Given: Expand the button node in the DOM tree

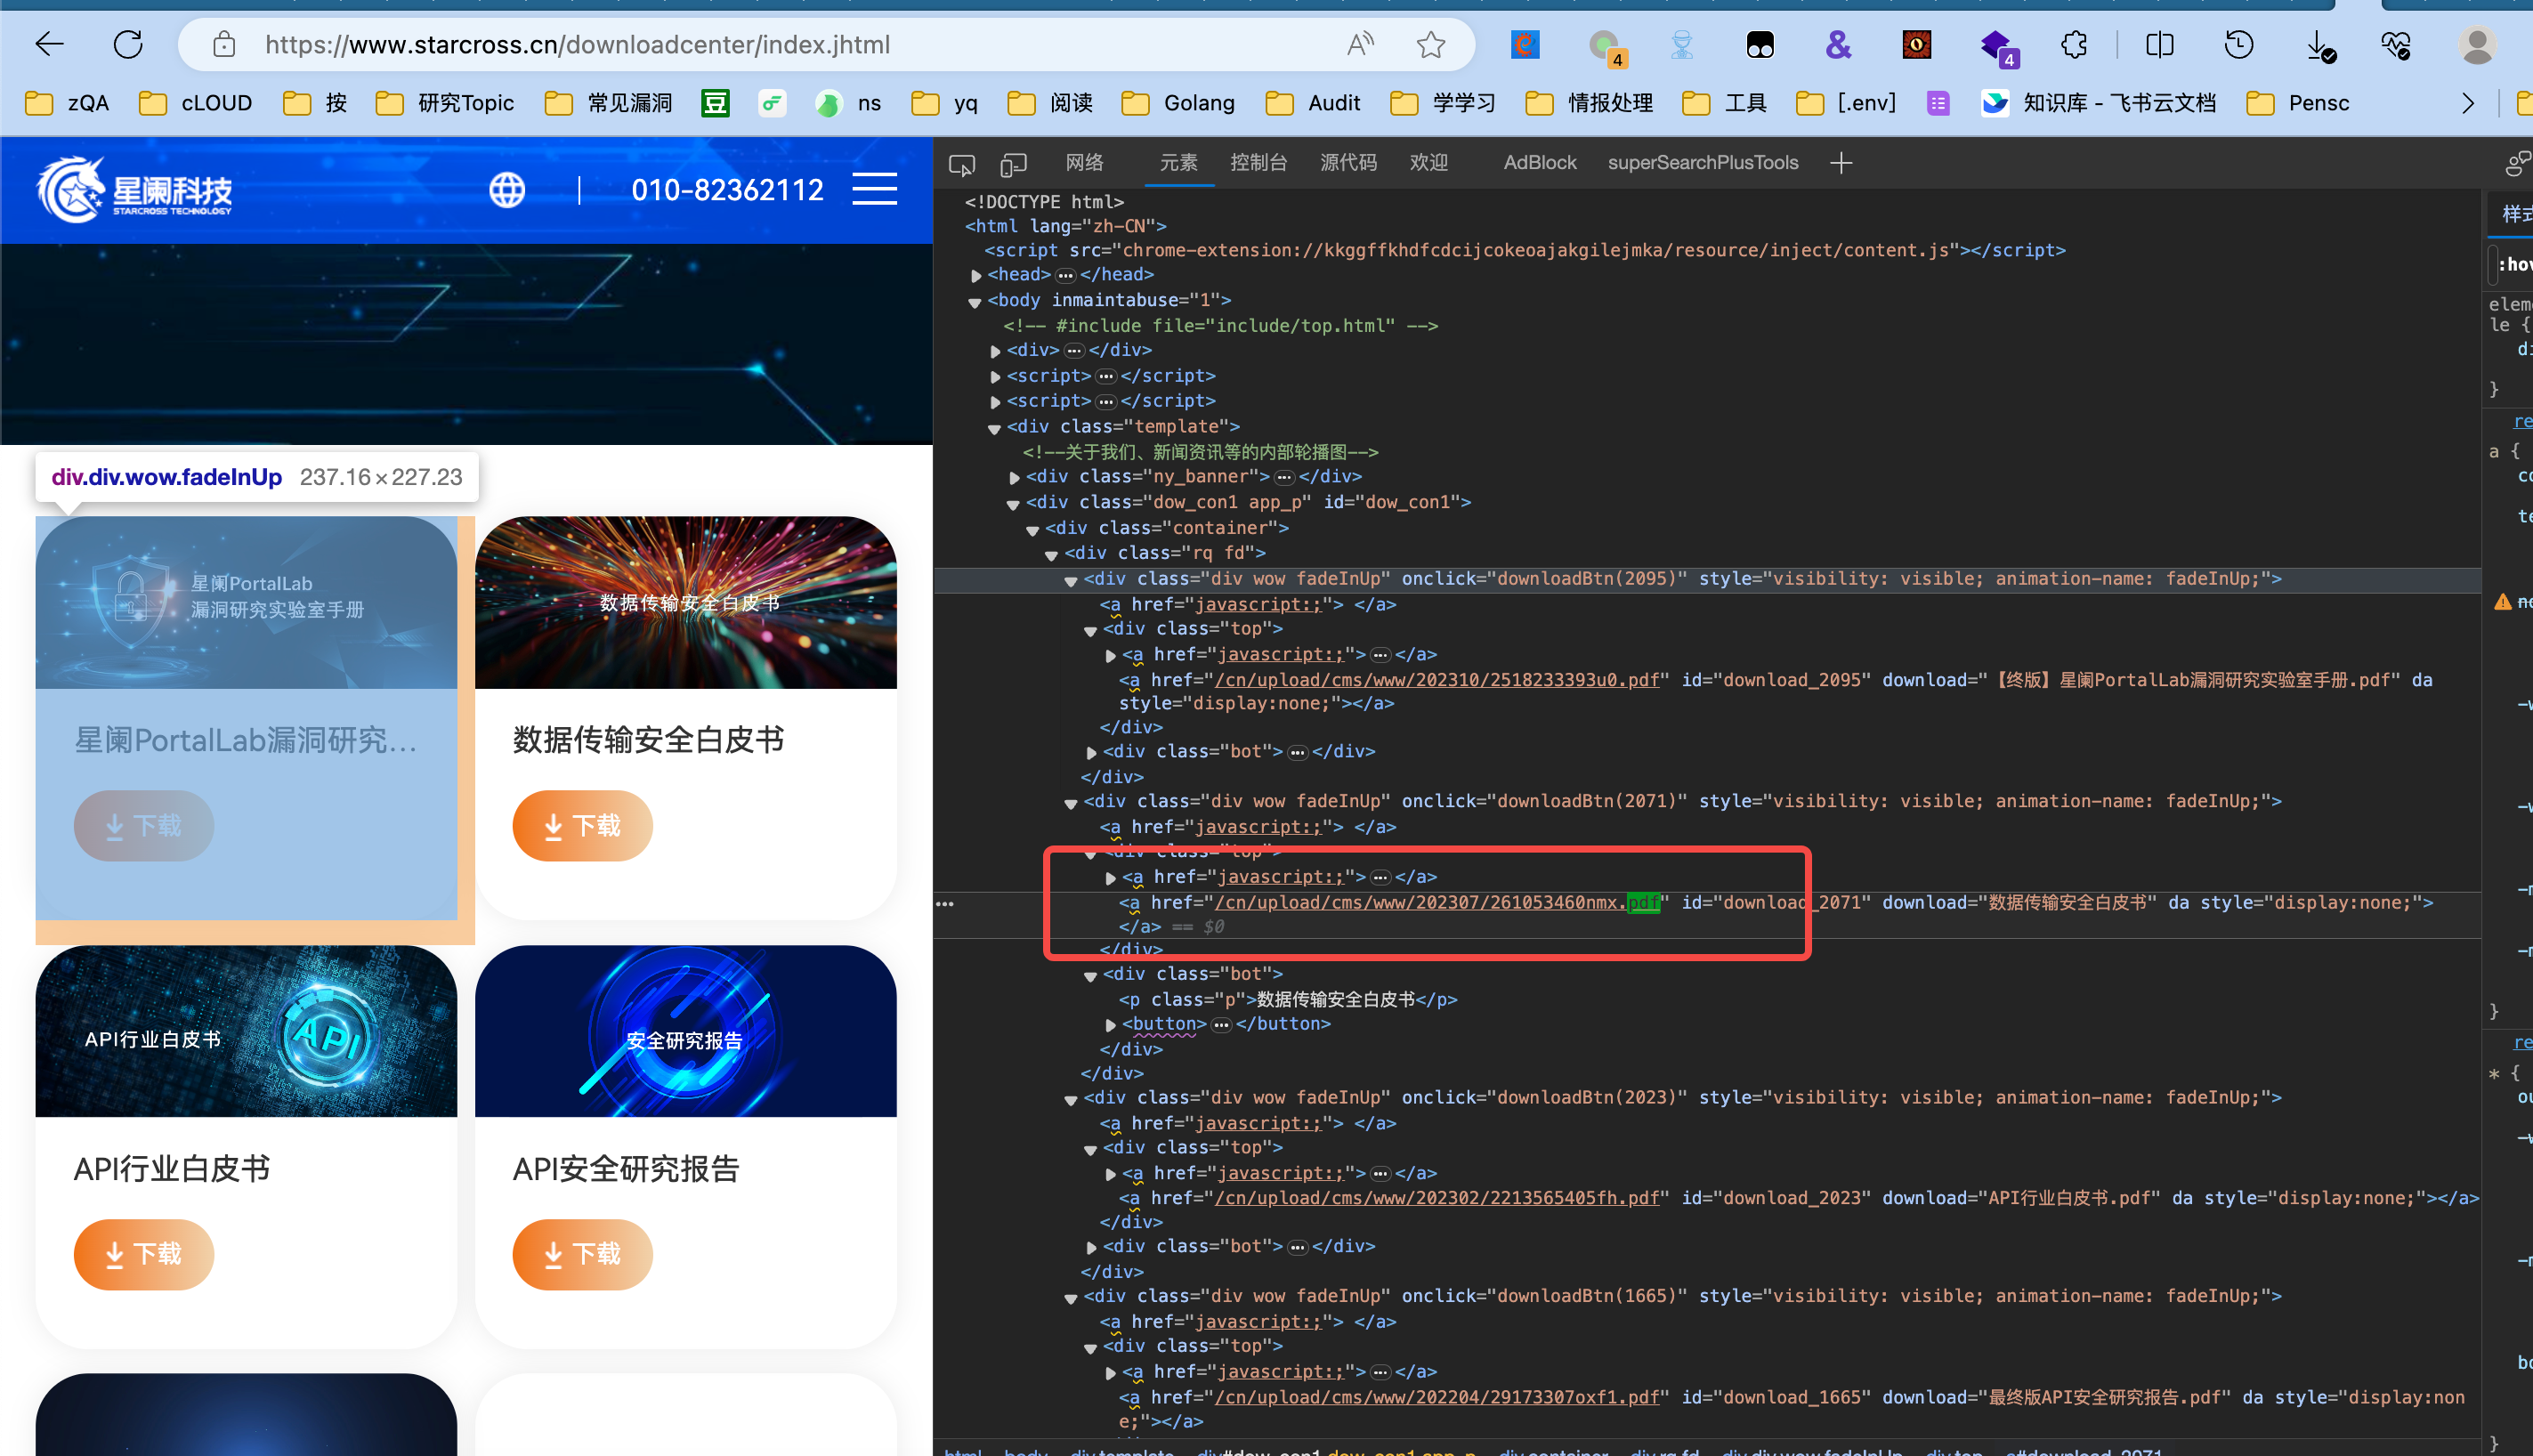Looking at the screenshot, I should tap(1110, 1025).
